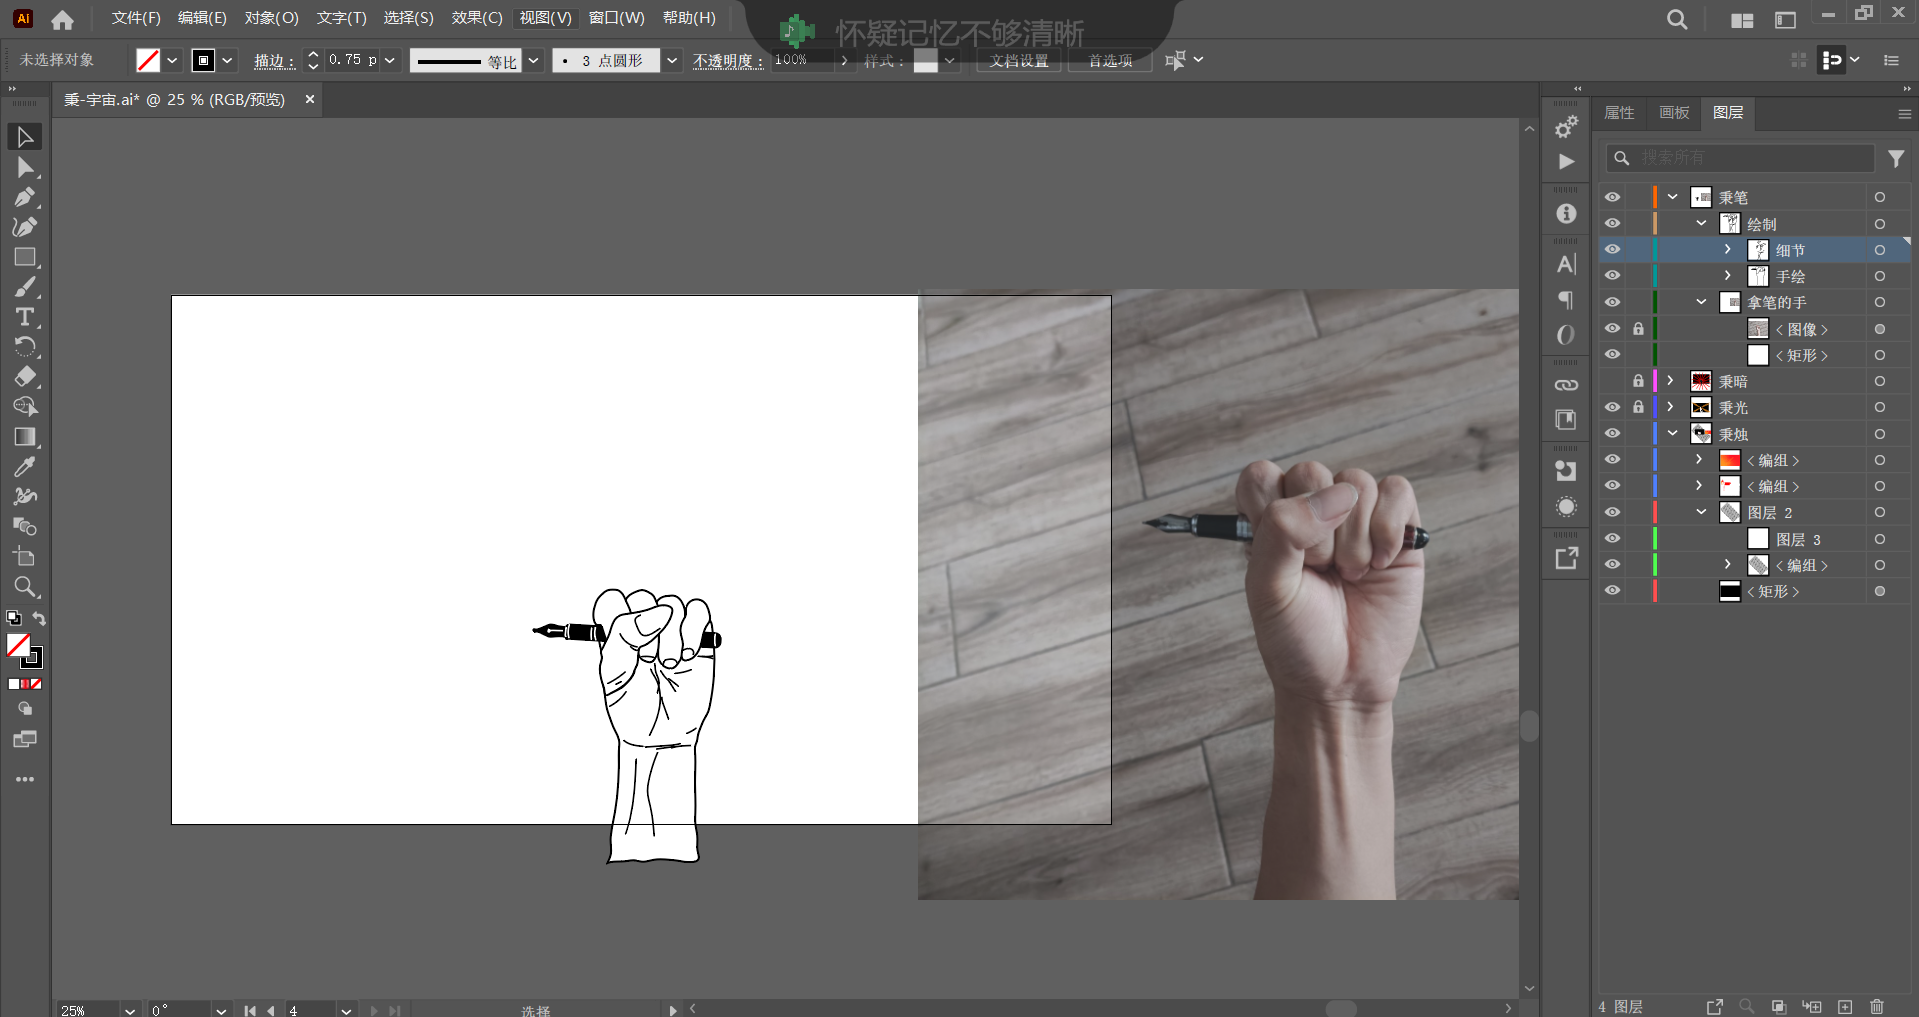Select the Eraser tool
Viewport: 1919px width, 1017px height.
click(x=25, y=377)
